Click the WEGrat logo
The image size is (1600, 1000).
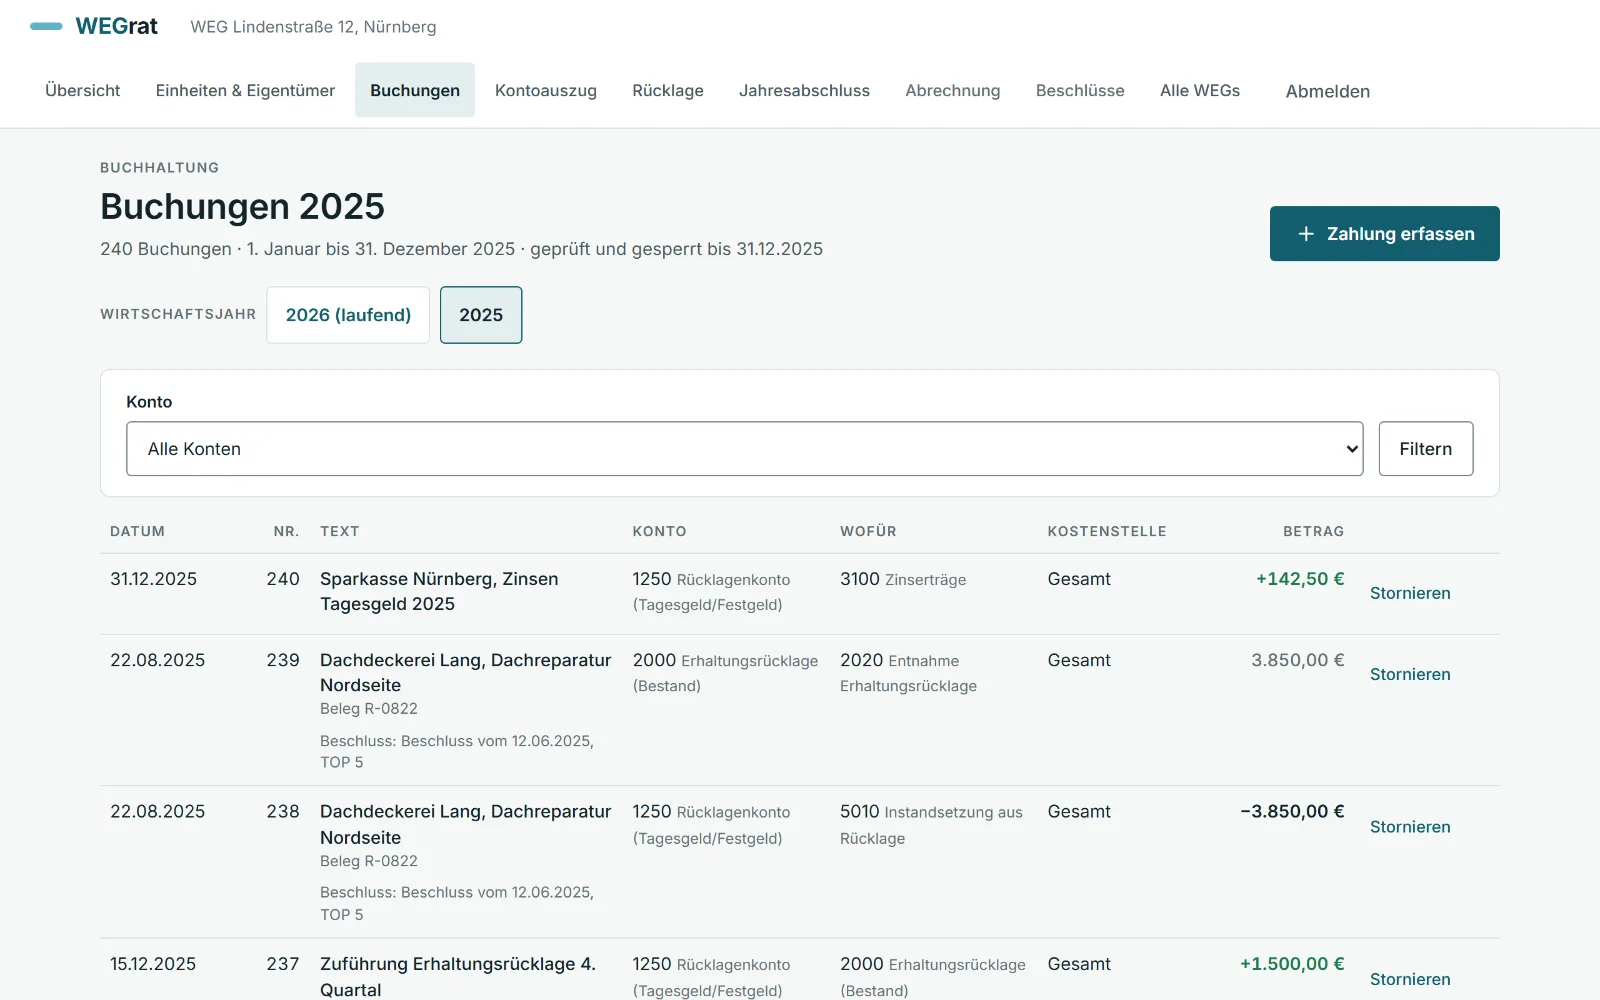tap(94, 26)
